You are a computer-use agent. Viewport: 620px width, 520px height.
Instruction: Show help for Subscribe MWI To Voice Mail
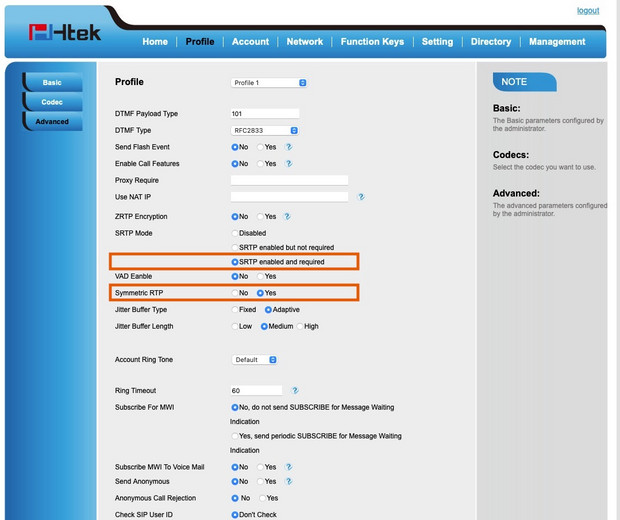point(288,467)
